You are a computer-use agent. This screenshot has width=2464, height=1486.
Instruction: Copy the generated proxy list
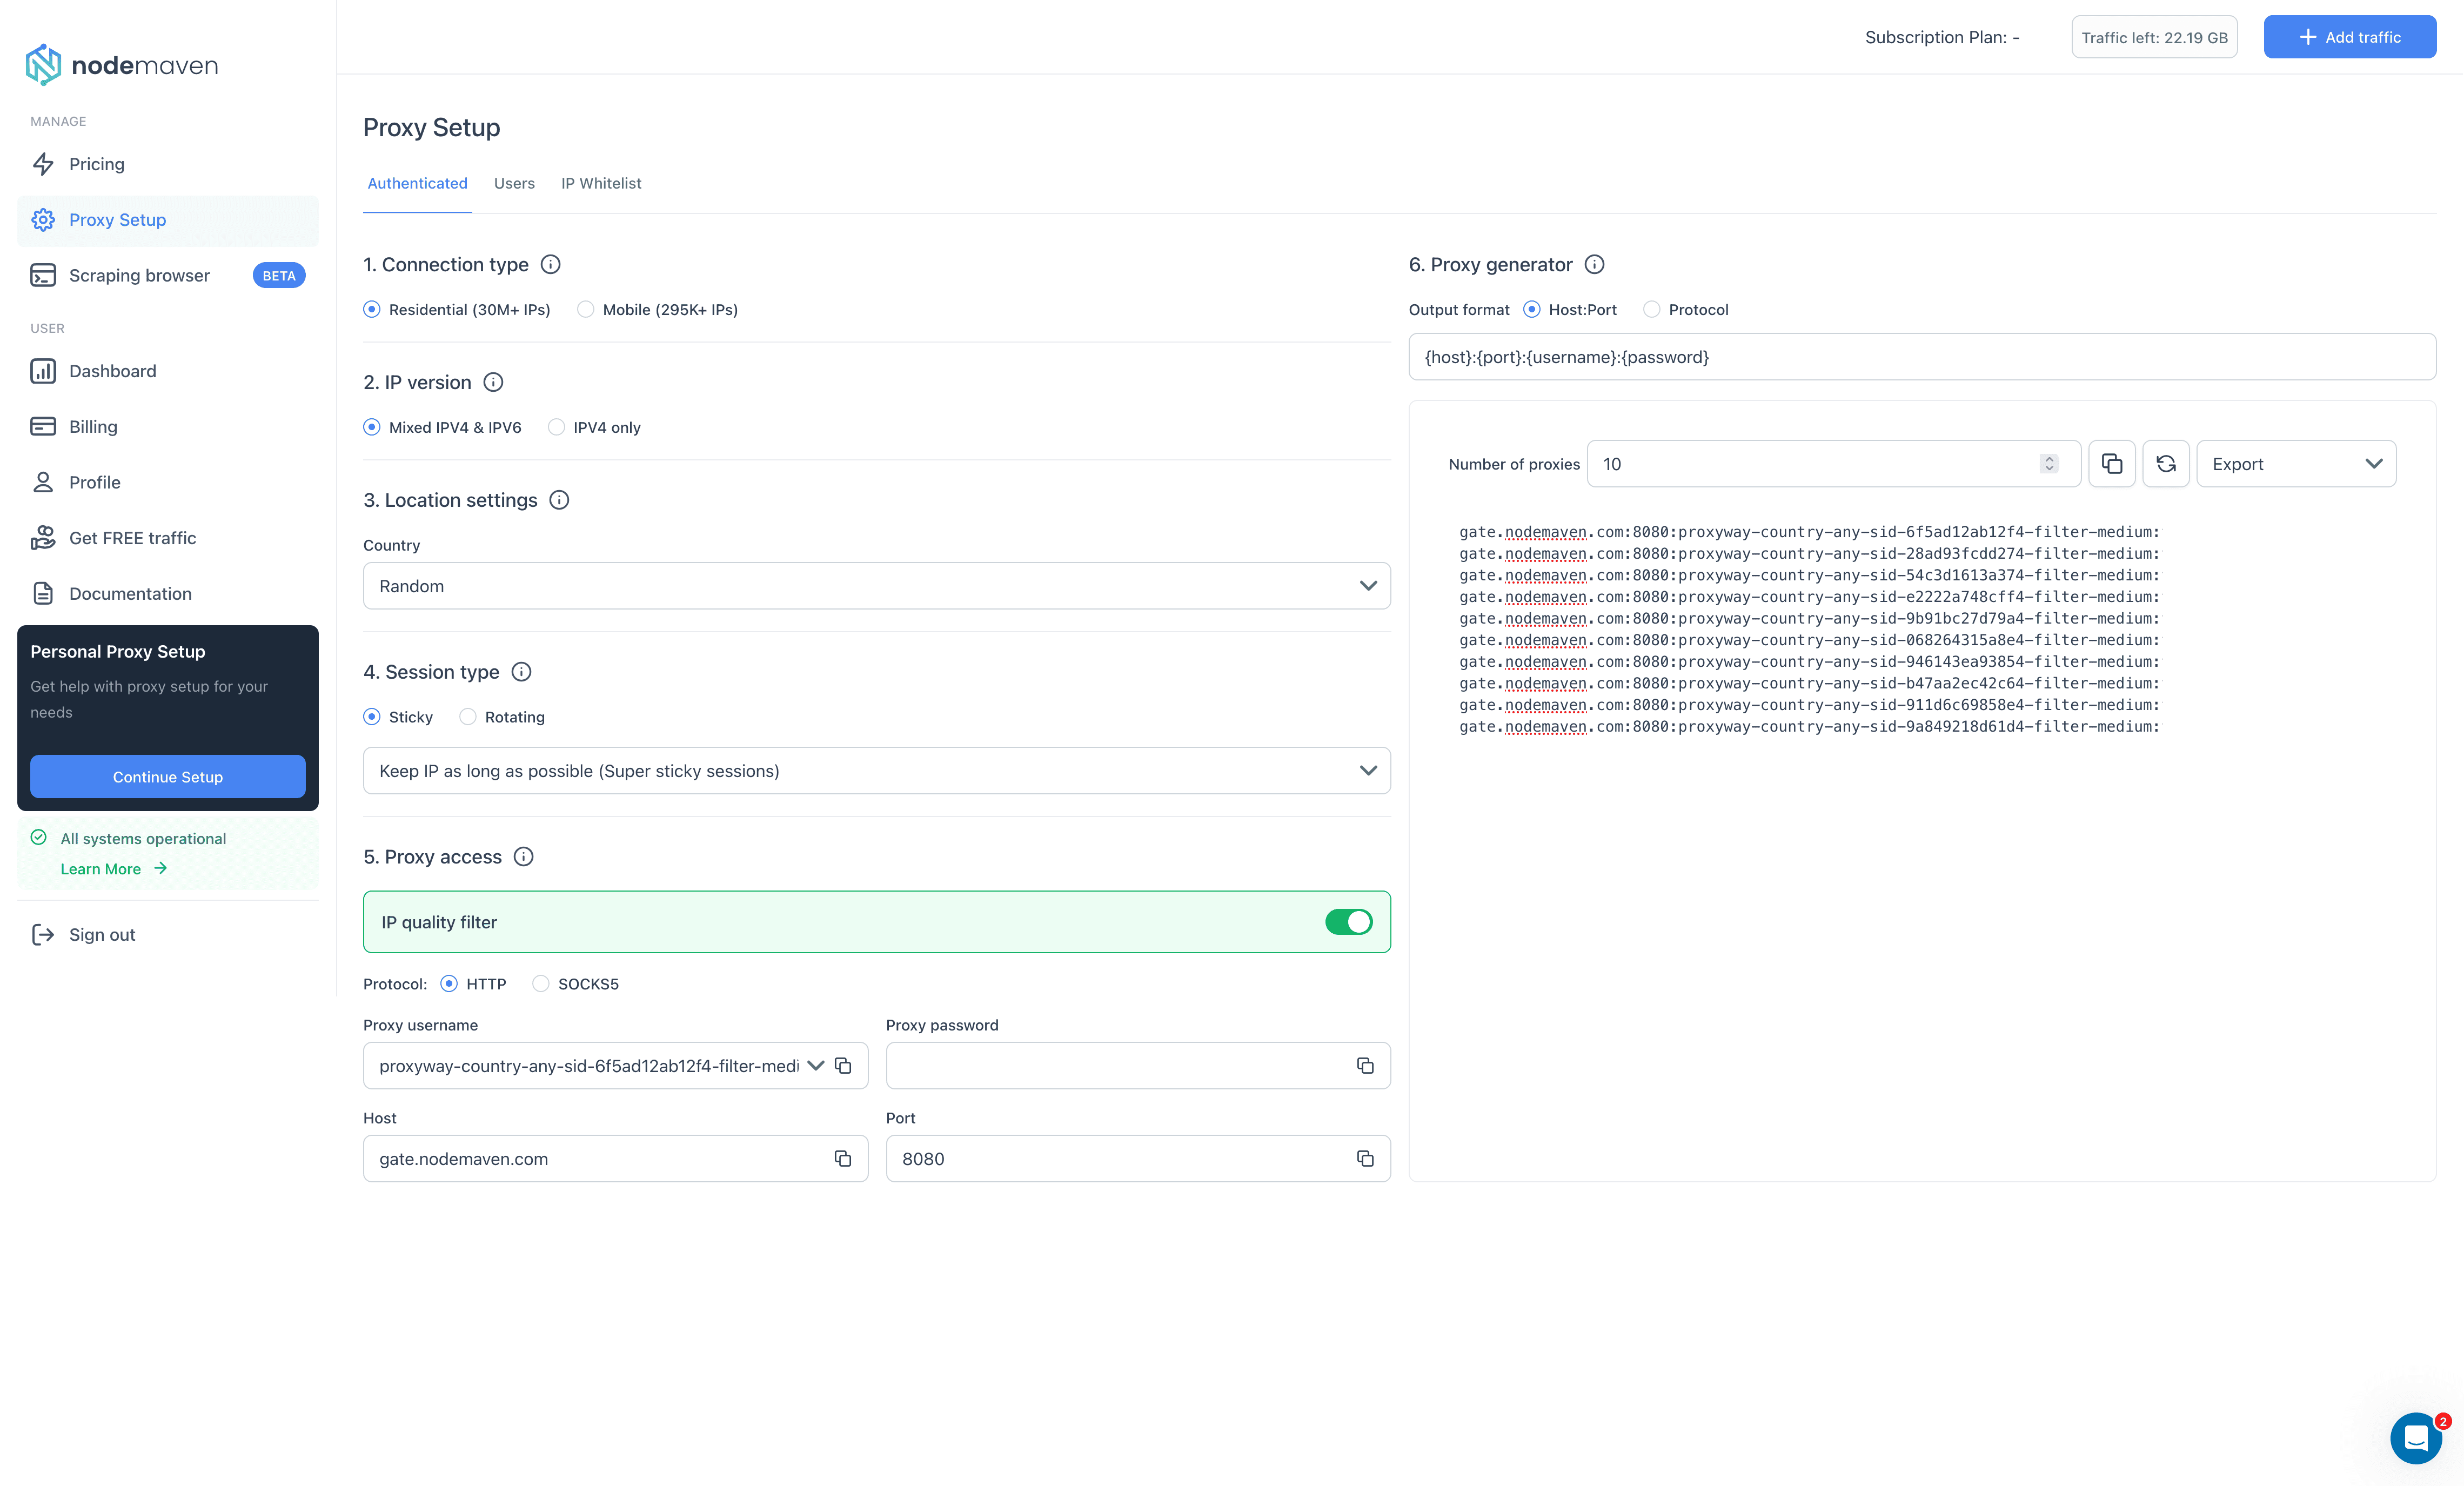pyautogui.click(x=2112, y=463)
